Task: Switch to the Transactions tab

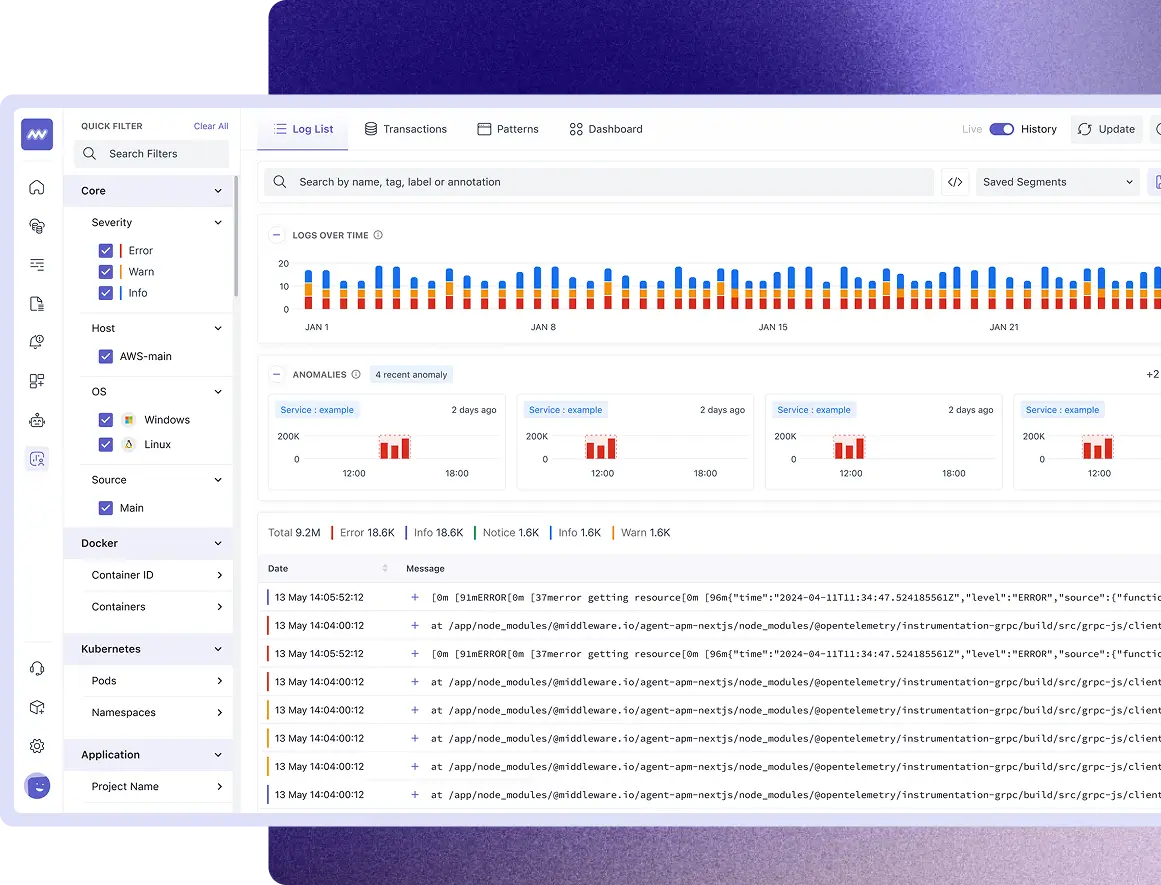Action: [x=406, y=129]
